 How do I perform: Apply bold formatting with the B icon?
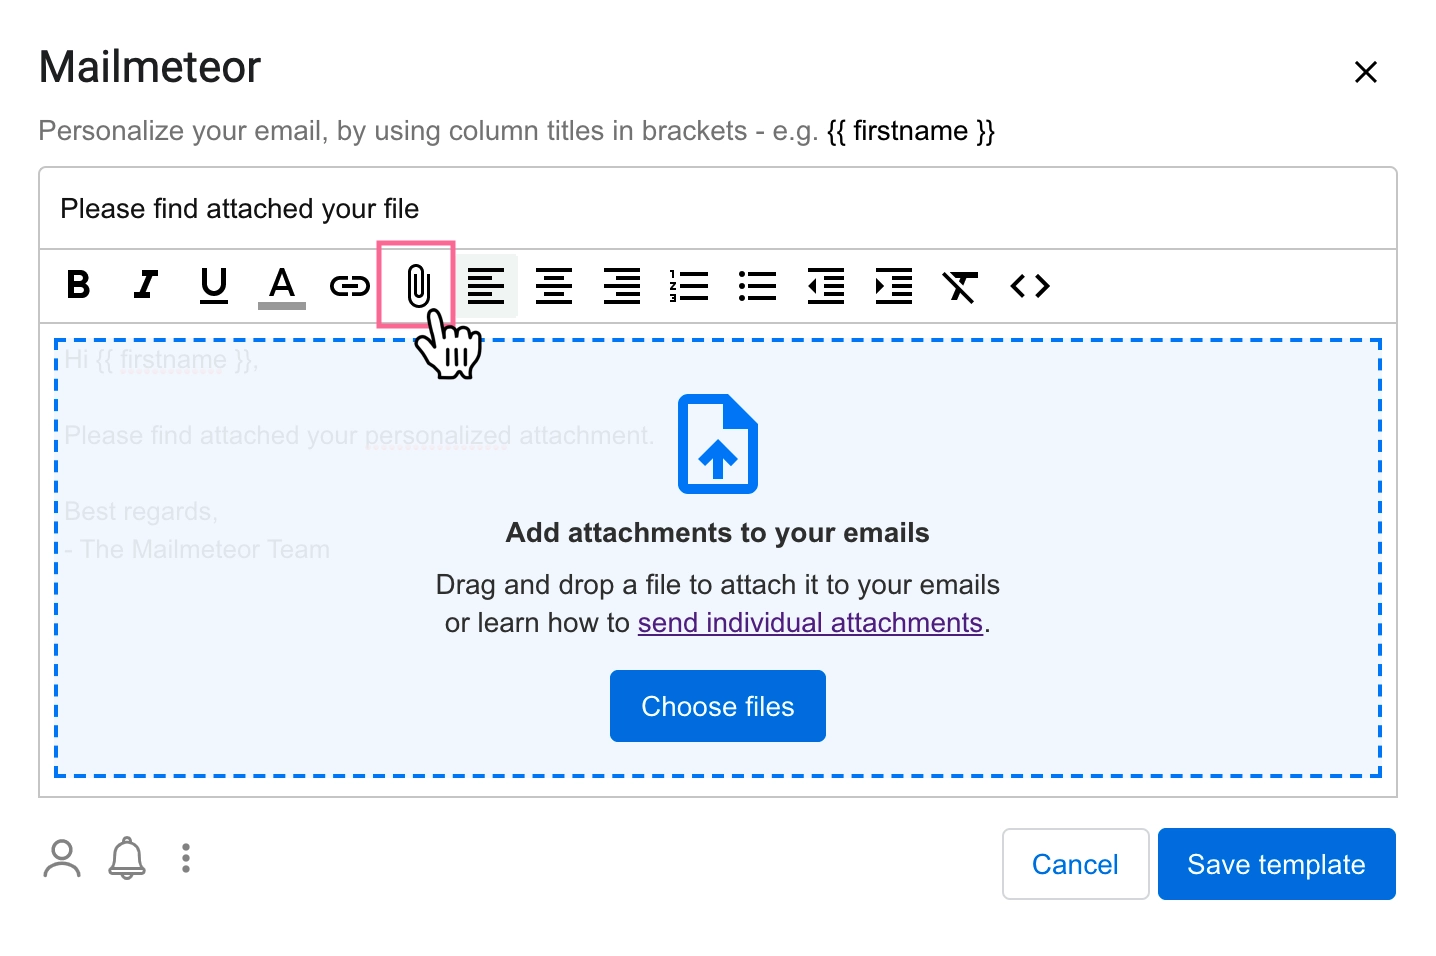78,286
